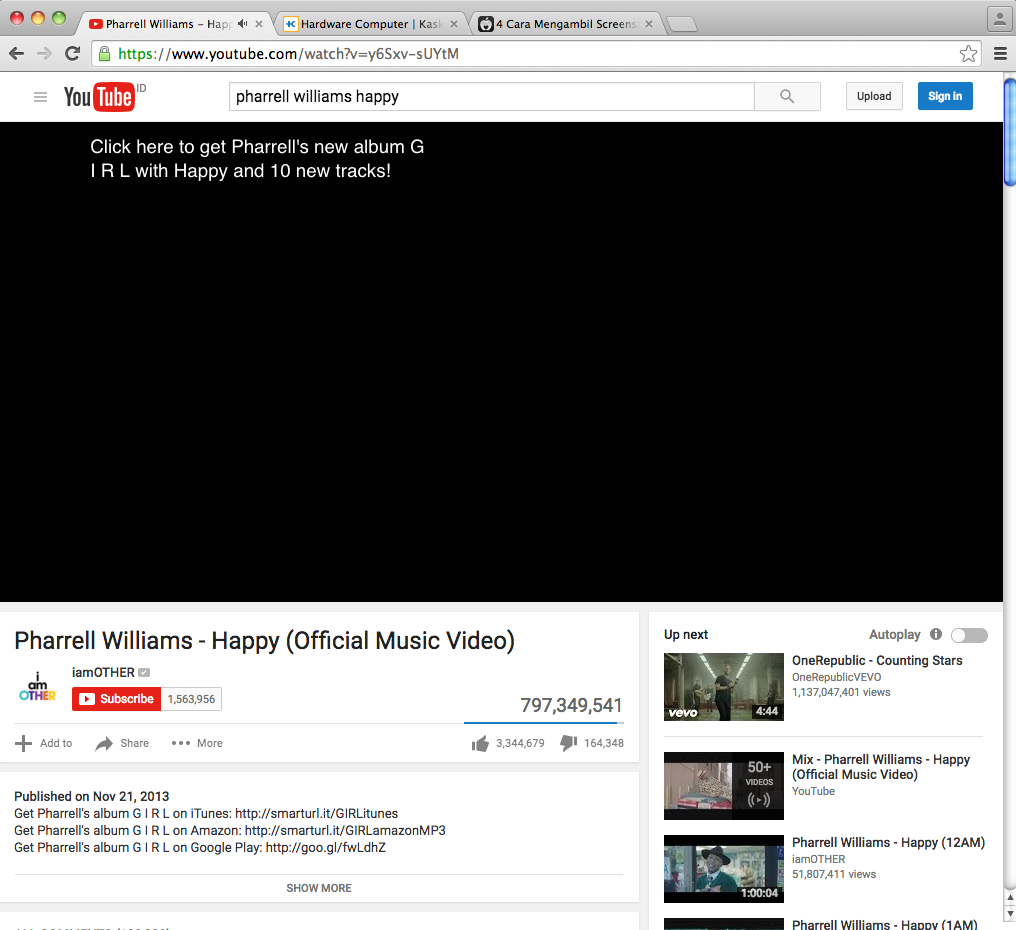The width and height of the screenshot is (1016, 930).
Task: Click the Share arrow icon
Action: pyautogui.click(x=104, y=743)
